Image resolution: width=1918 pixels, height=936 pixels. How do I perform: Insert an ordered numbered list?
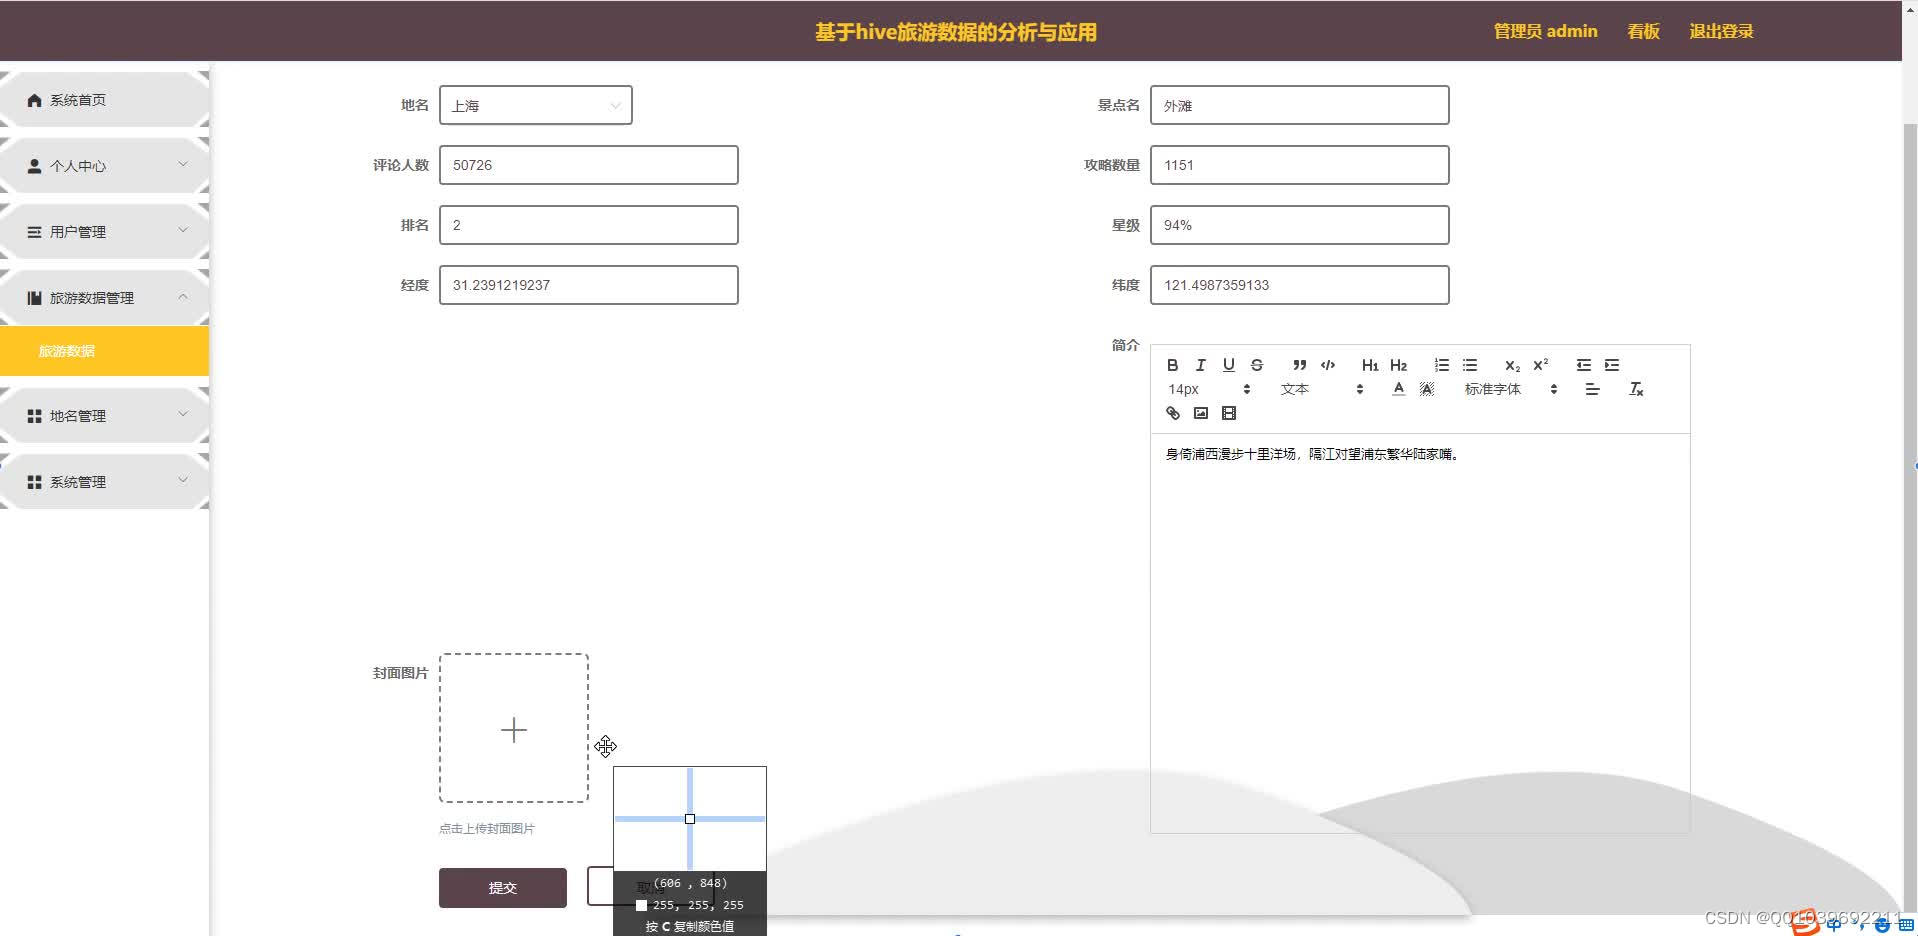tap(1441, 365)
